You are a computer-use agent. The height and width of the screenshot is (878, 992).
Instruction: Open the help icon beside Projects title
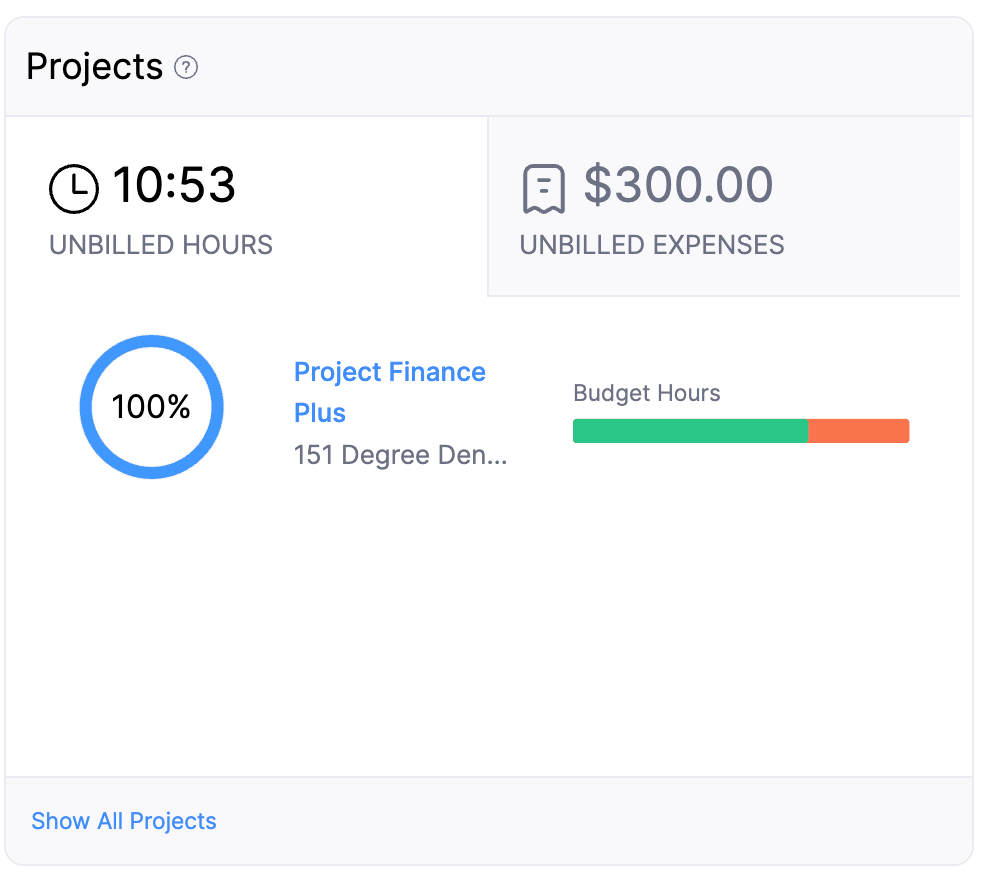coord(186,68)
